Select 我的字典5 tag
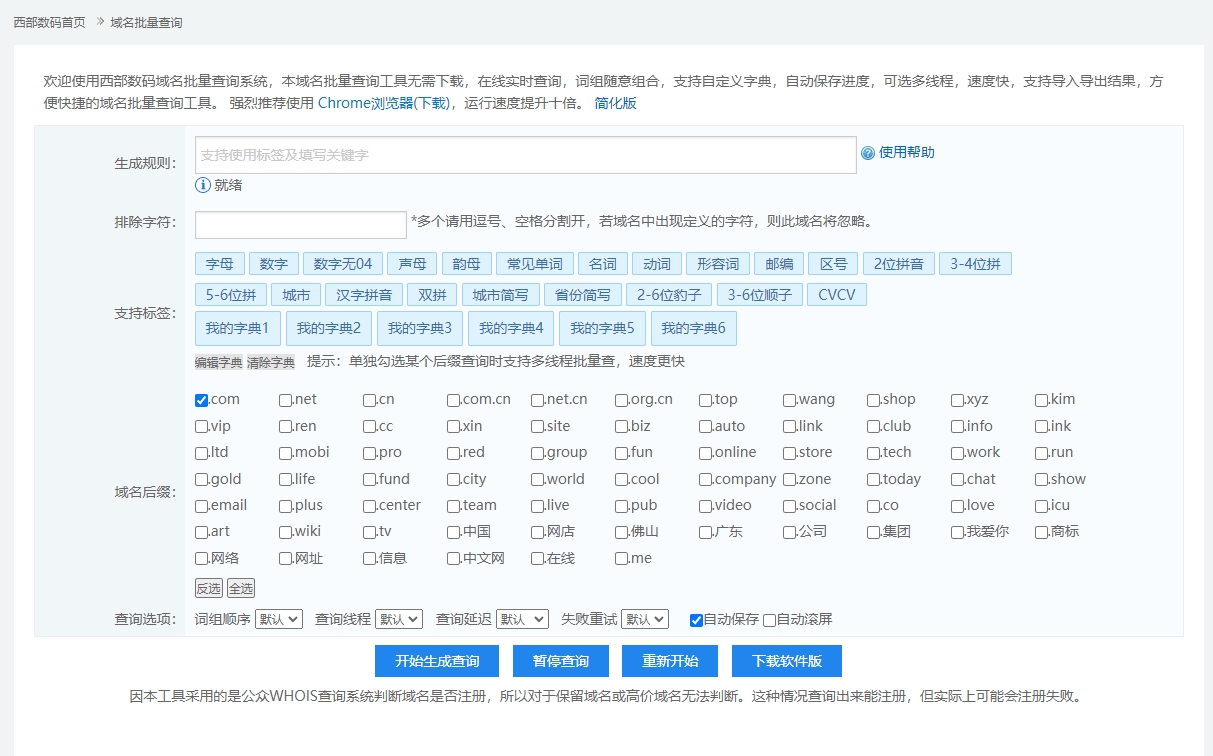 602,328
